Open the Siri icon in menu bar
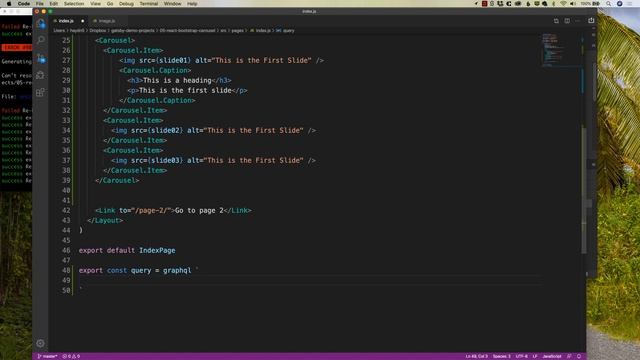640x360 pixels. tap(620, 4)
